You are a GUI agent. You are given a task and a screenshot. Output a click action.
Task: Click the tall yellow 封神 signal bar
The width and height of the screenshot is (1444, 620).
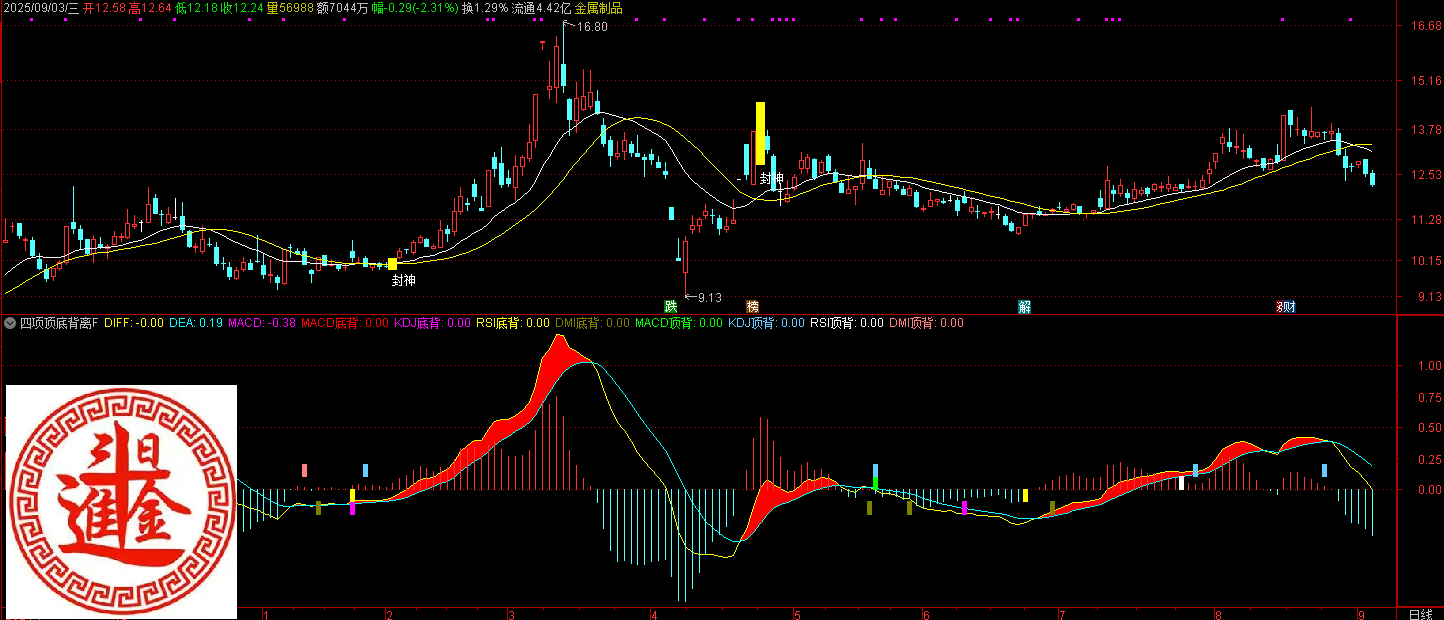click(x=761, y=133)
